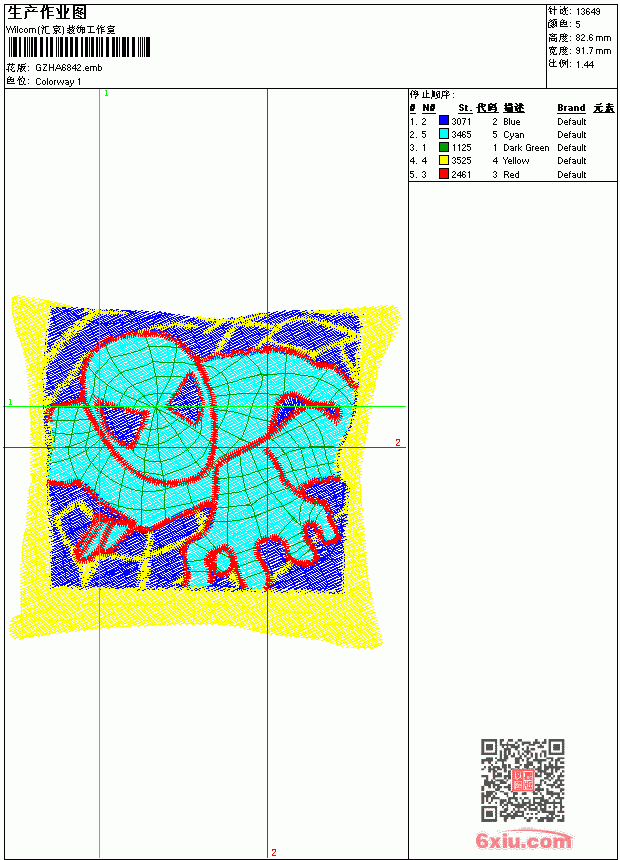The image size is (620, 860).
Task: Click the 'Cyan' description text
Action: click(514, 135)
